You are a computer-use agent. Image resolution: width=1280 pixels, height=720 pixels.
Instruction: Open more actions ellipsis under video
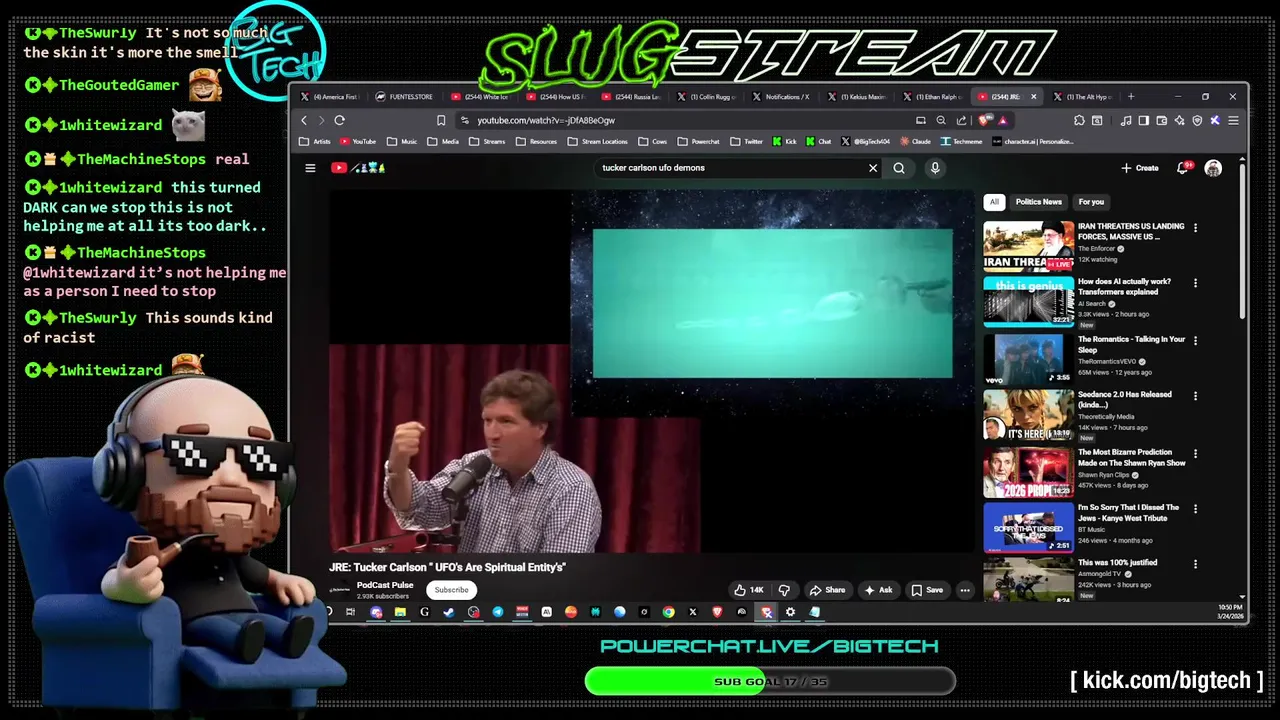tap(965, 590)
